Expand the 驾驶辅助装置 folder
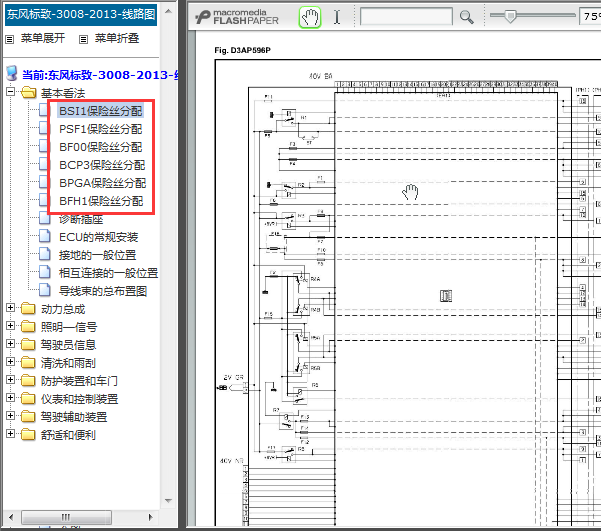The height and width of the screenshot is (531, 601). click(10, 416)
